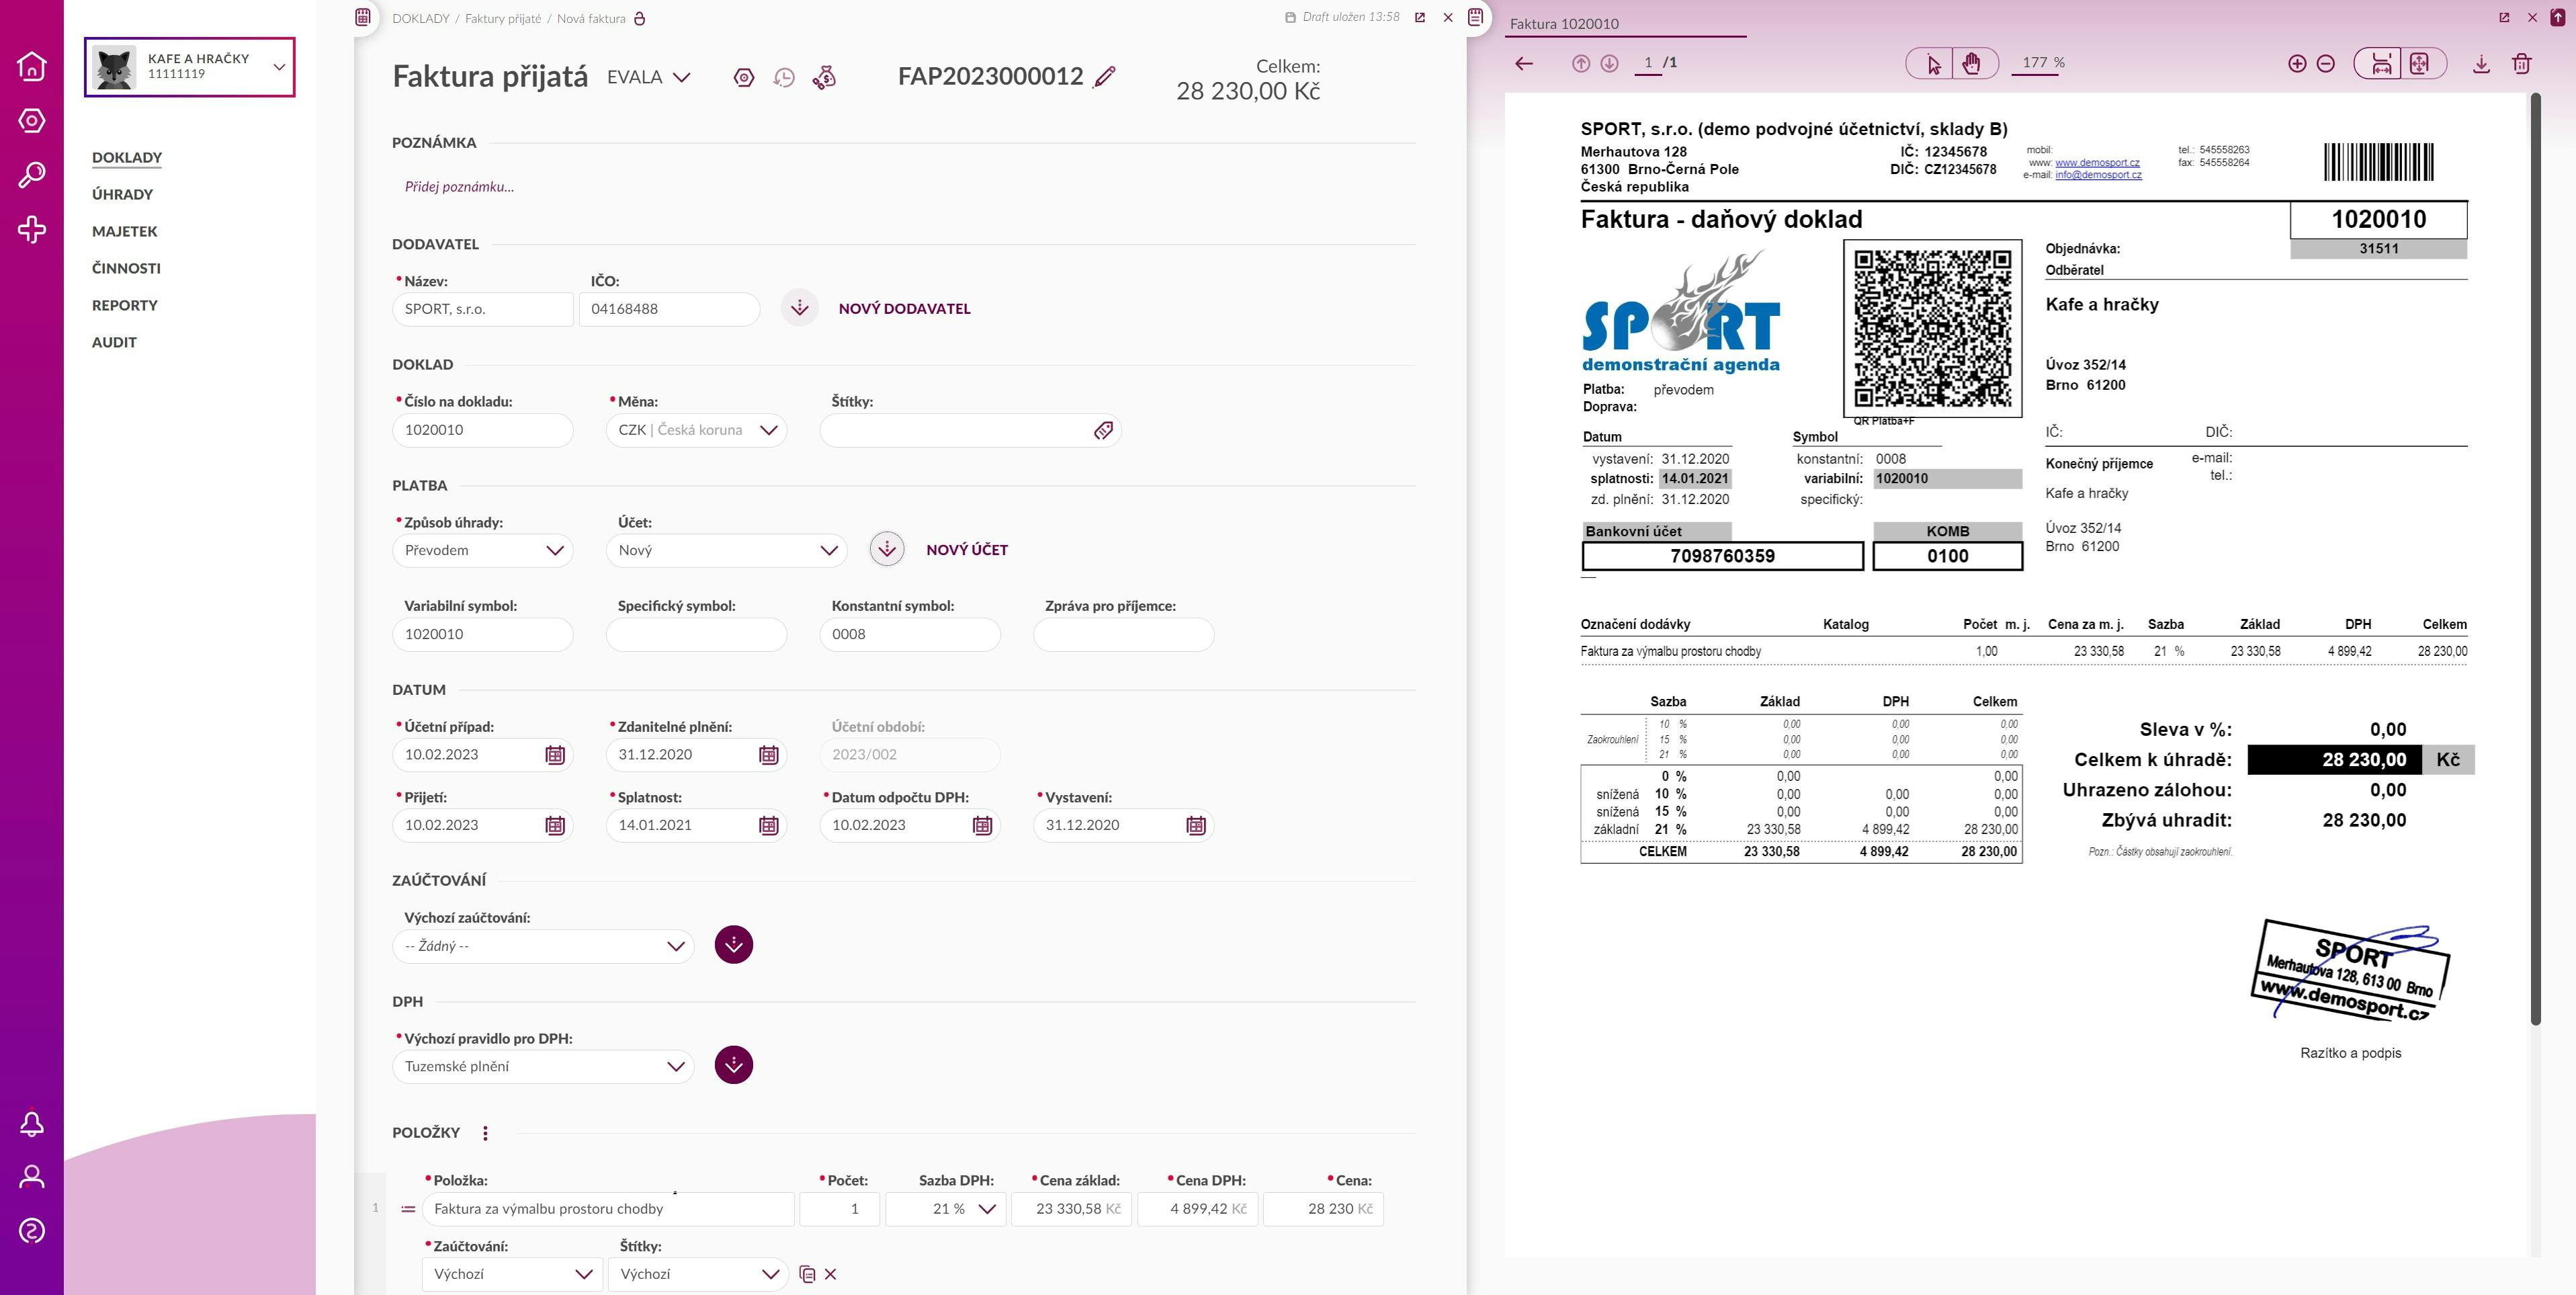Select the pointer tool in viewer
Screen dimensions: 2576x1295
tap(1933, 63)
